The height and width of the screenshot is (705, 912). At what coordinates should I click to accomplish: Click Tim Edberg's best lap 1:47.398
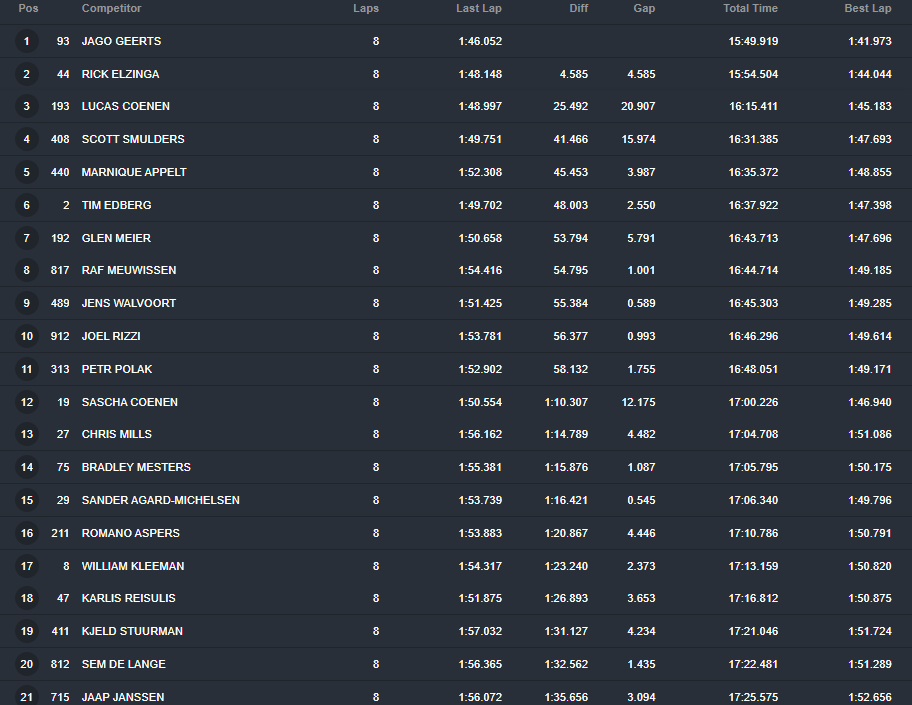(867, 205)
